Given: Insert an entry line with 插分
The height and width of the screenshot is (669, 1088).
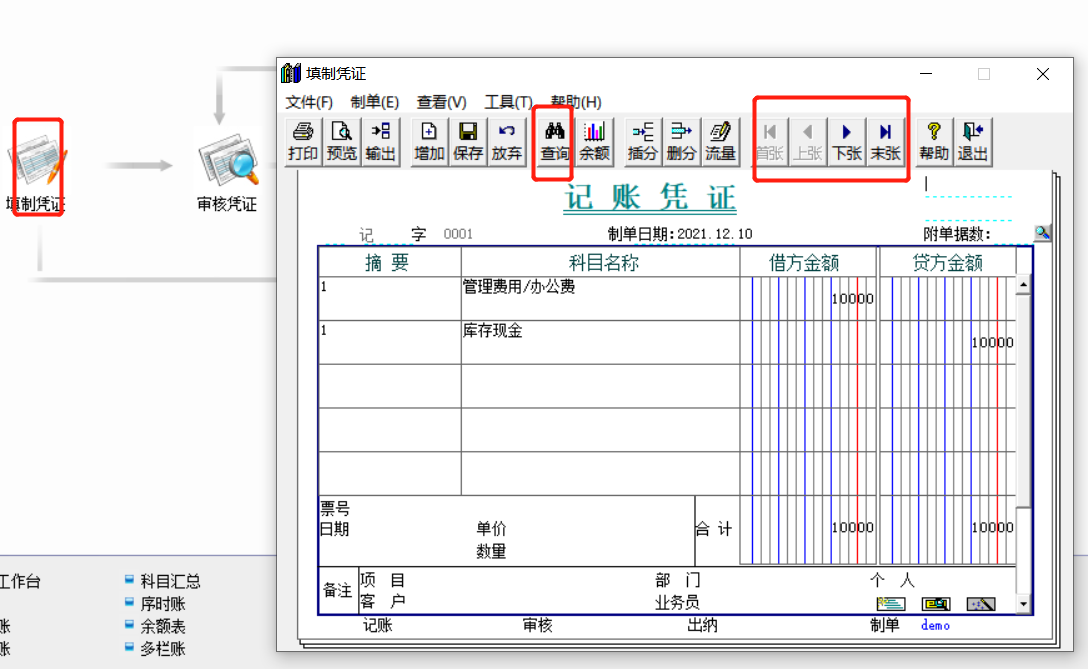Looking at the screenshot, I should [x=642, y=142].
